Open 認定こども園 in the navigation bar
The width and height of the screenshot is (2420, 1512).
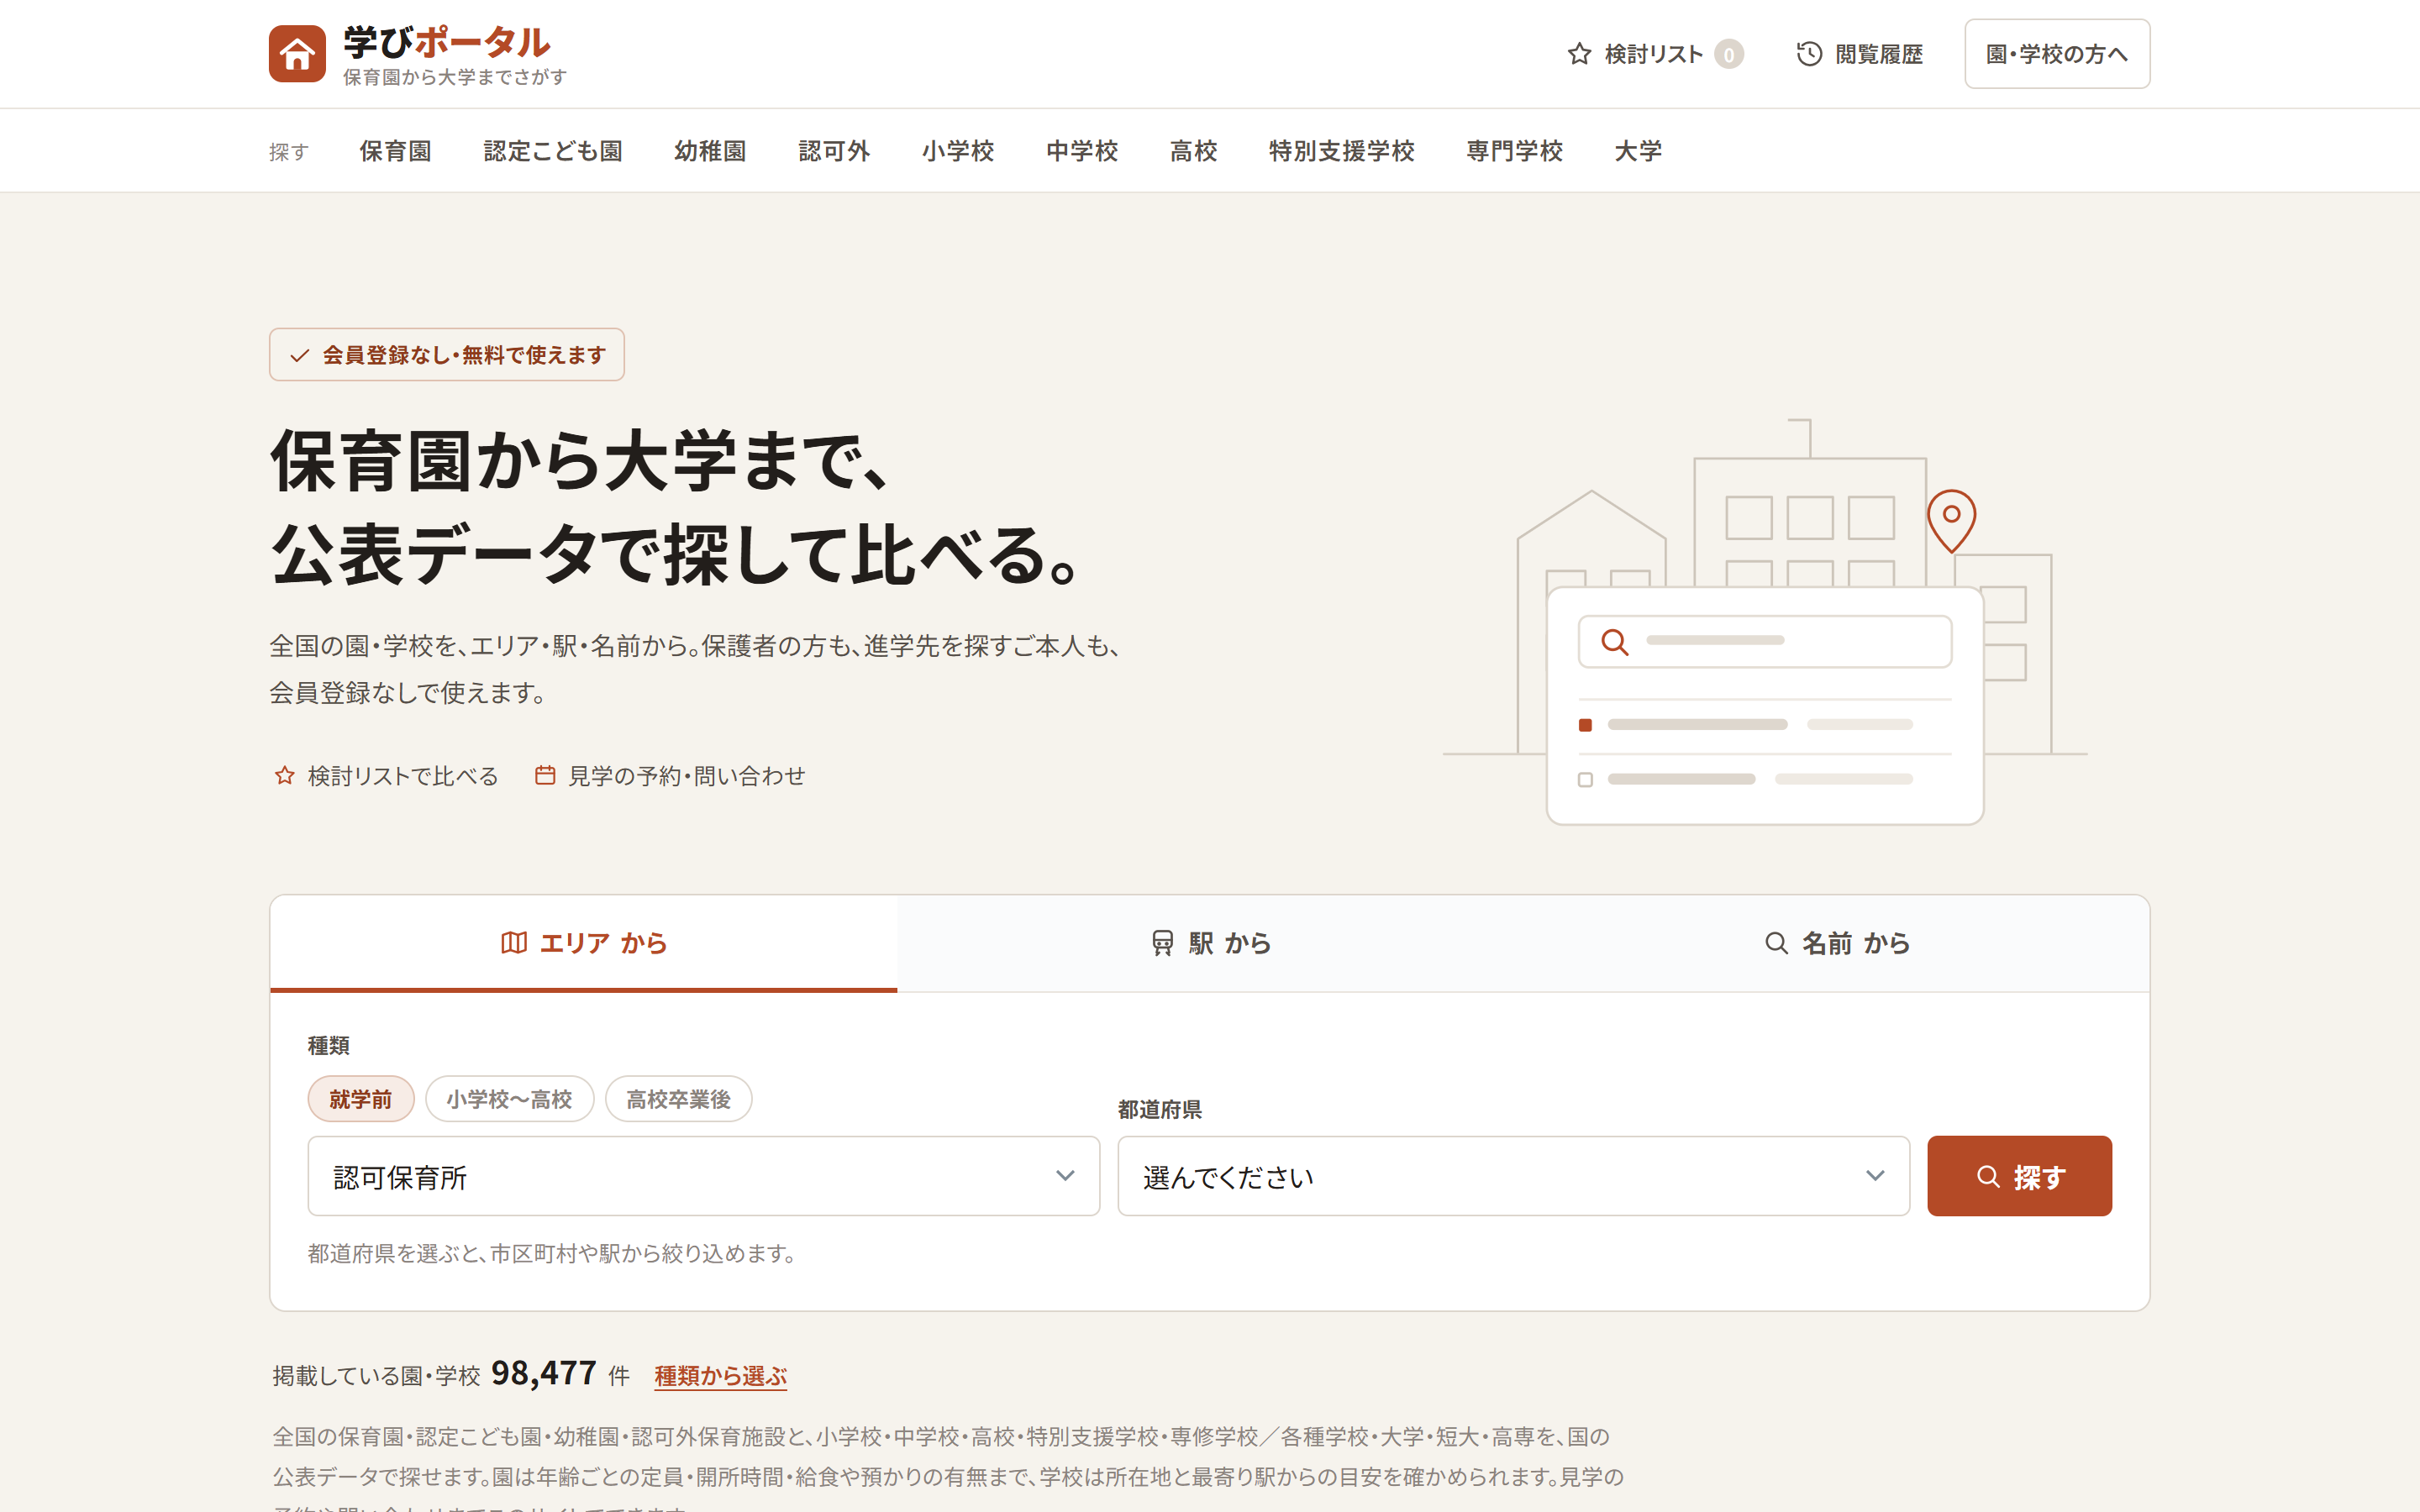[x=553, y=151]
